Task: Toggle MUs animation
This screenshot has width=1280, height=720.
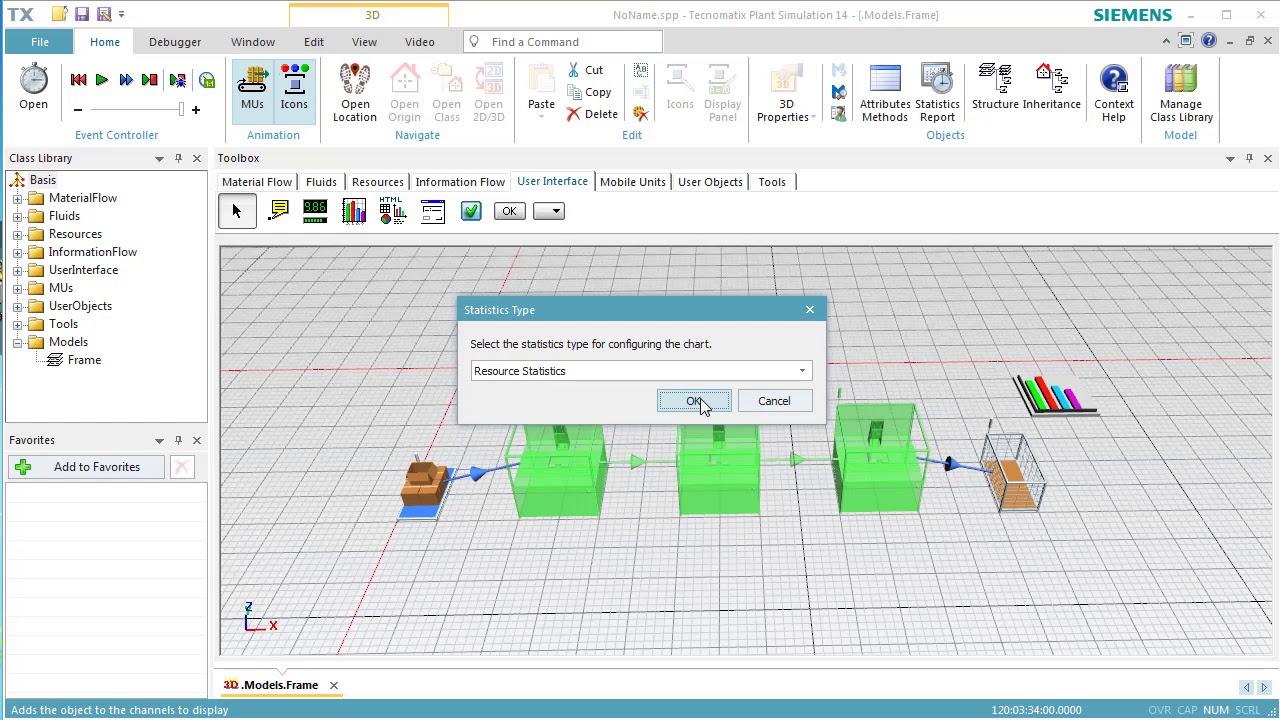Action: (252, 87)
